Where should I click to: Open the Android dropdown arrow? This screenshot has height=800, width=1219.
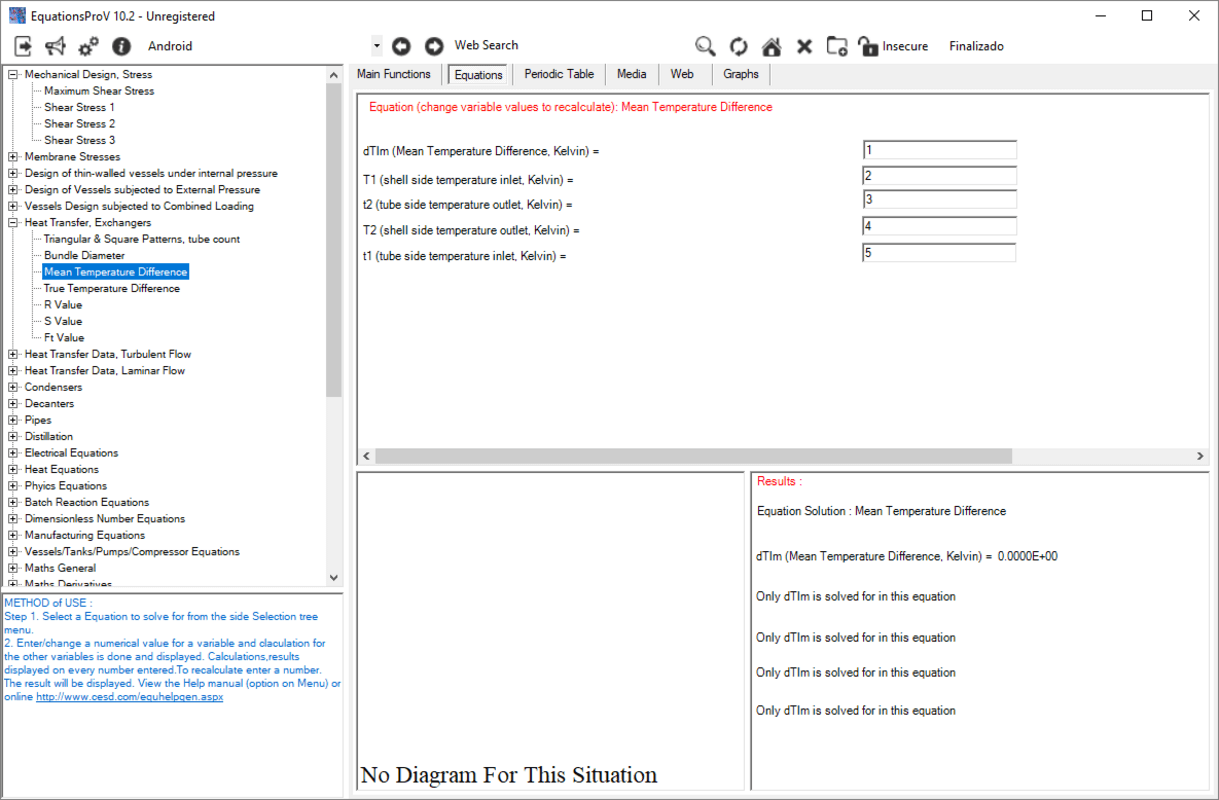click(x=377, y=46)
